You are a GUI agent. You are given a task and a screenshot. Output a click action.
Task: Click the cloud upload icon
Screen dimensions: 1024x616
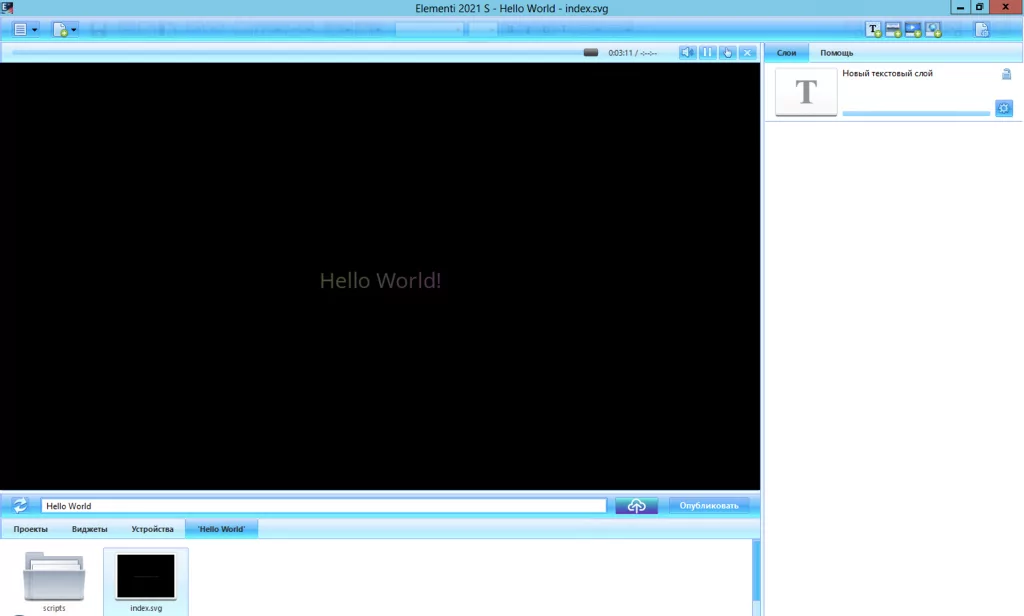point(636,506)
